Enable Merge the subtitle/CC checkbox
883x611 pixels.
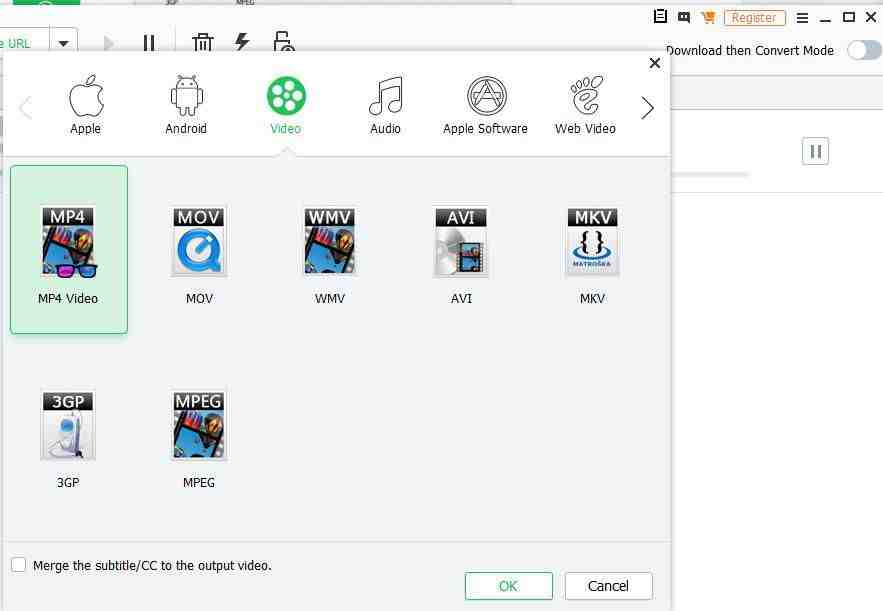coord(19,565)
